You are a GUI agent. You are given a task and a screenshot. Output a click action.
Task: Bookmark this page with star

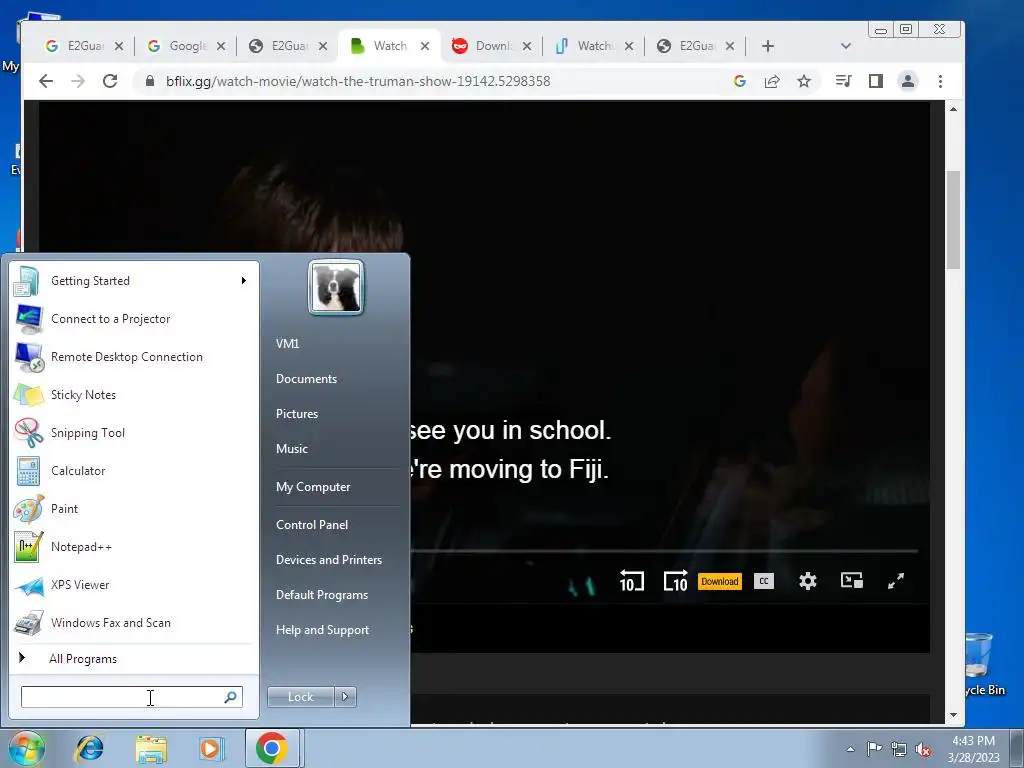(x=804, y=81)
